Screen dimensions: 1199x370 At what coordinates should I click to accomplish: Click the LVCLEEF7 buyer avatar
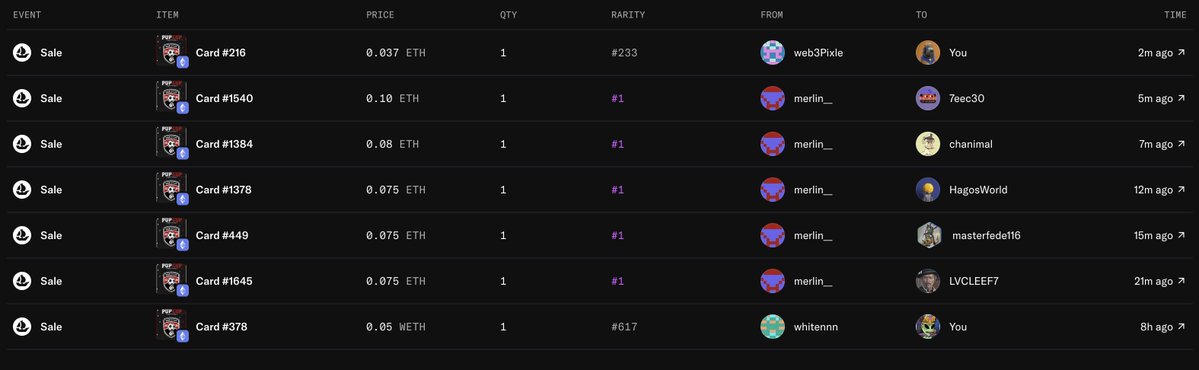[928, 281]
